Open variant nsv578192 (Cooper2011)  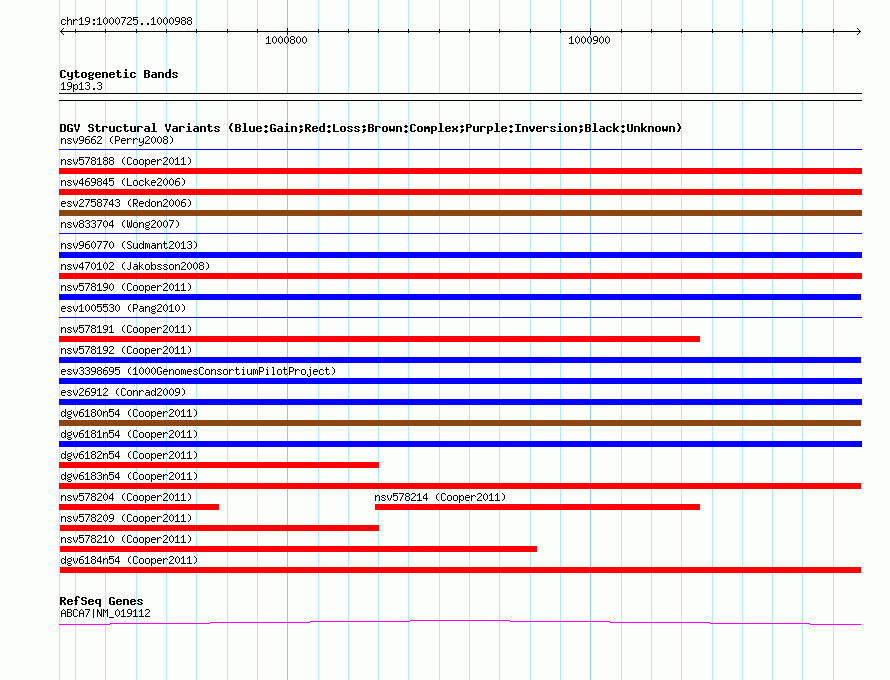point(126,350)
